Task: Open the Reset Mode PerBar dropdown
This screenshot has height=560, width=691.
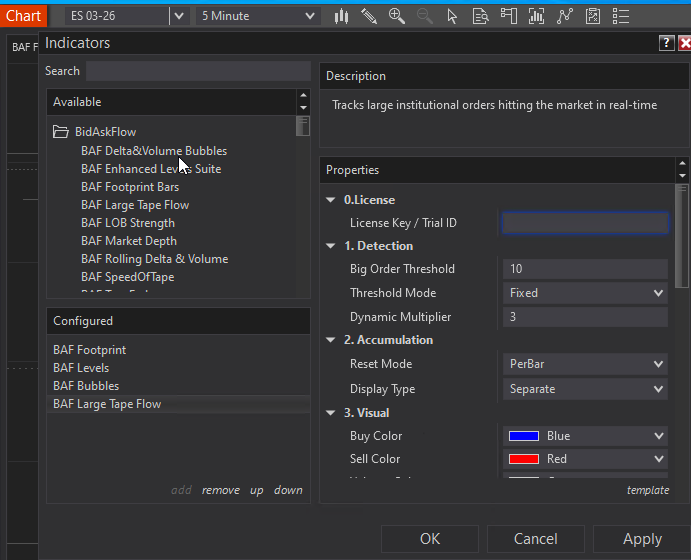Action: [x=585, y=364]
